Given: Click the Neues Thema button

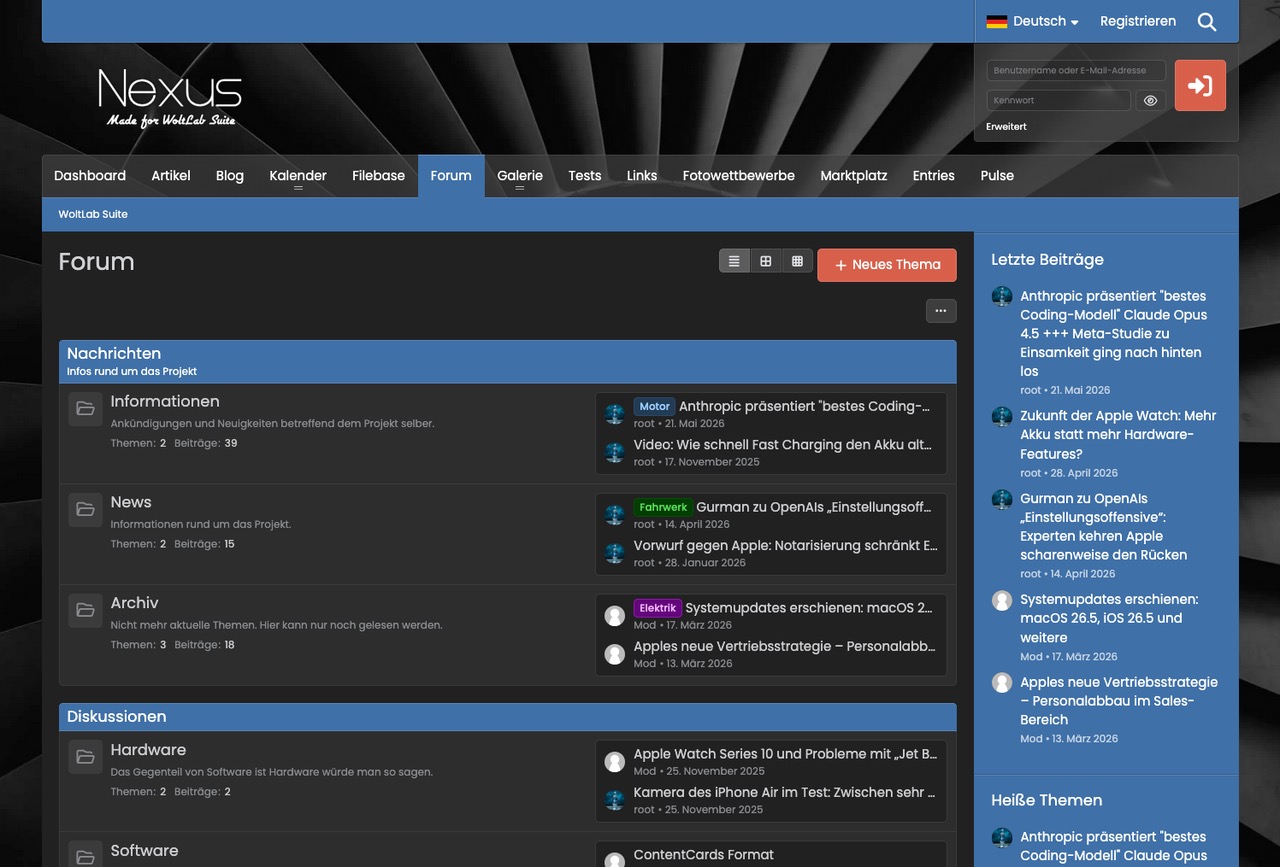Looking at the screenshot, I should click(x=887, y=265).
